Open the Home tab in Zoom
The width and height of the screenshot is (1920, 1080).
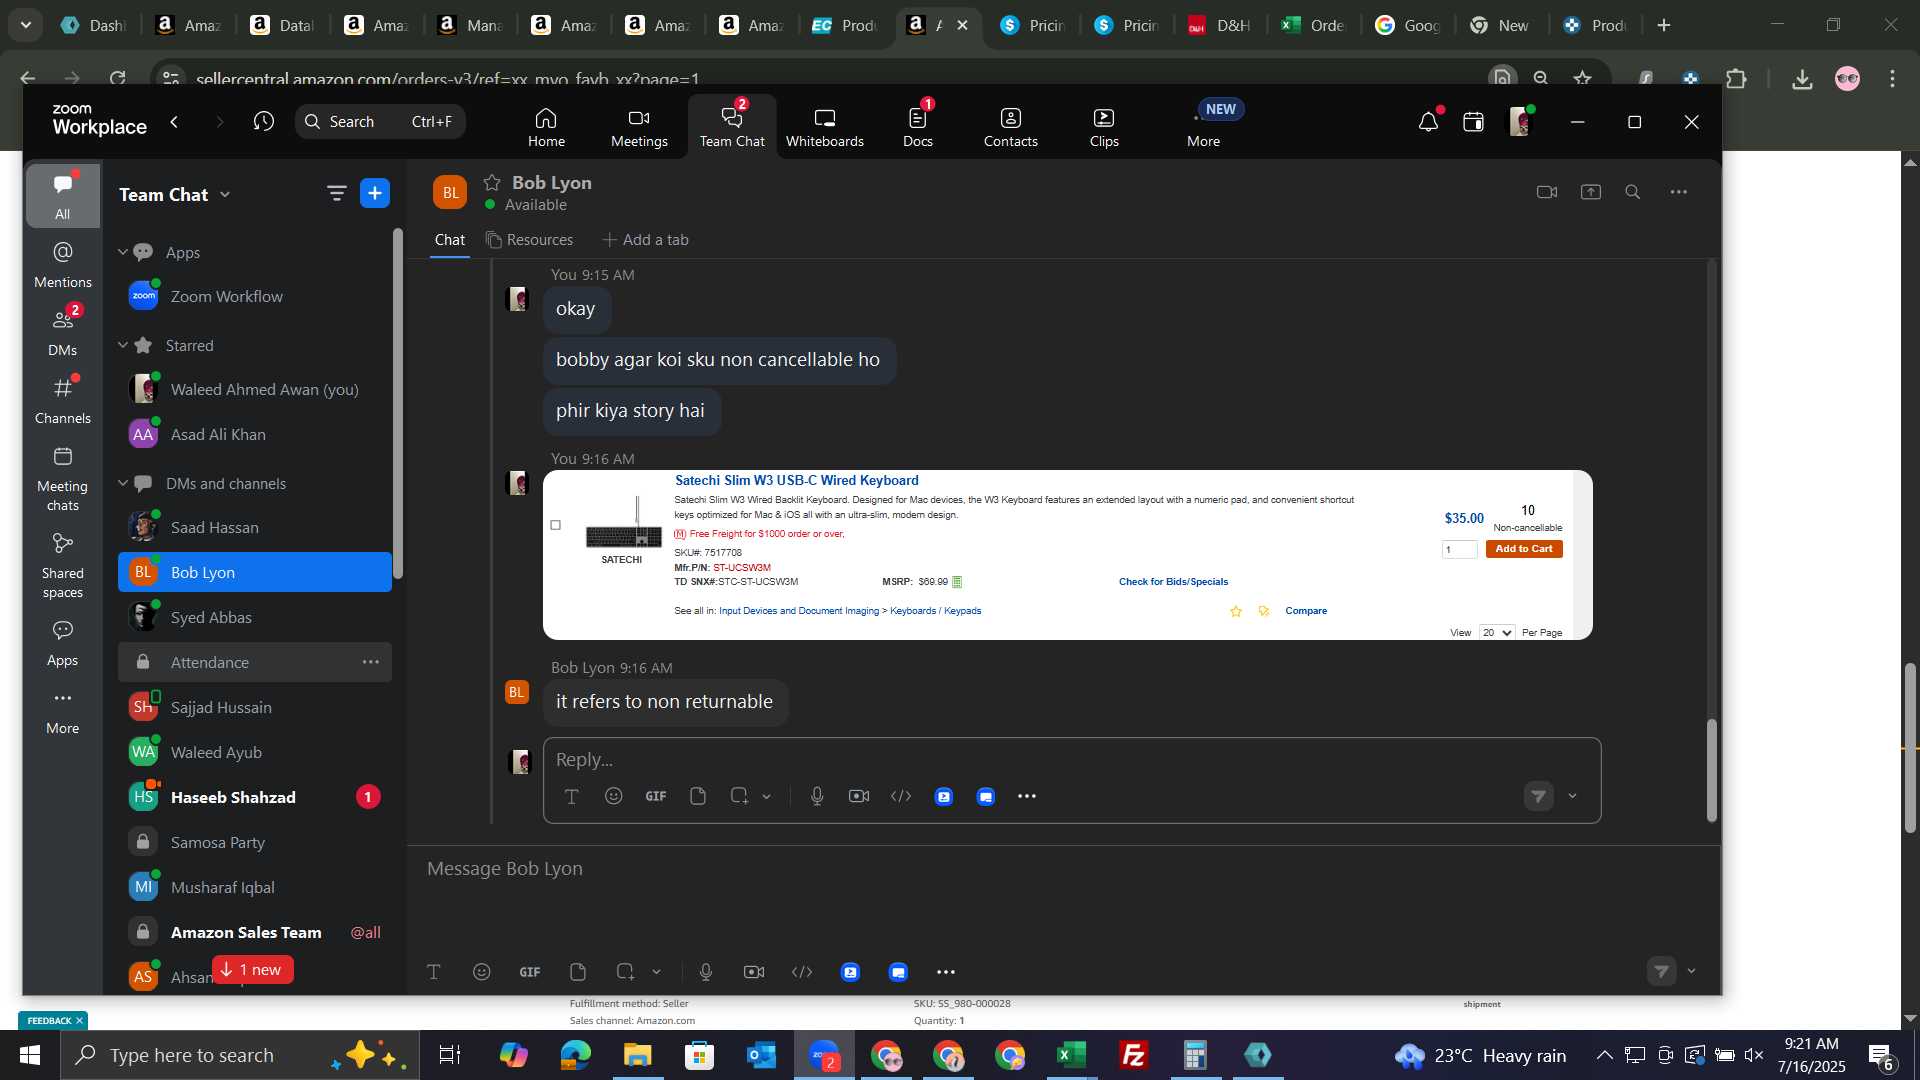click(546, 127)
